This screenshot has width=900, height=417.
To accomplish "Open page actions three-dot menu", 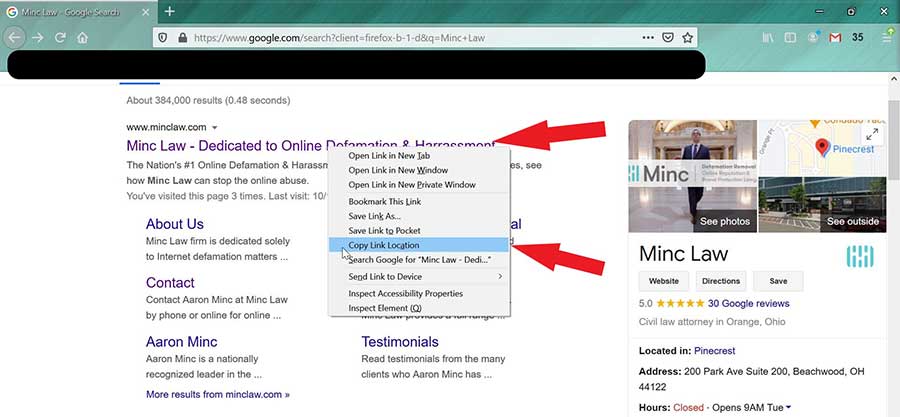I will 648,38.
